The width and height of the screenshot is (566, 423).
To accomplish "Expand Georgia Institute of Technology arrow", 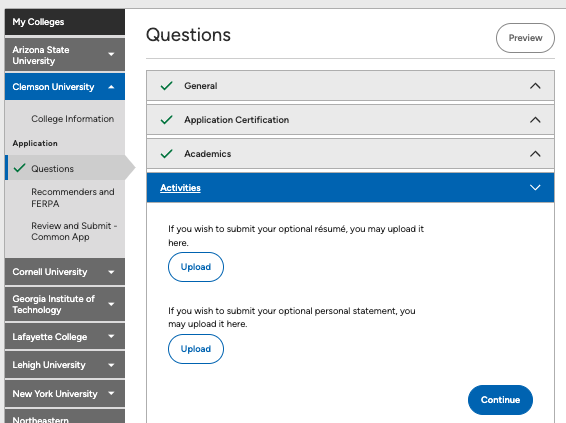I will coord(111,304).
